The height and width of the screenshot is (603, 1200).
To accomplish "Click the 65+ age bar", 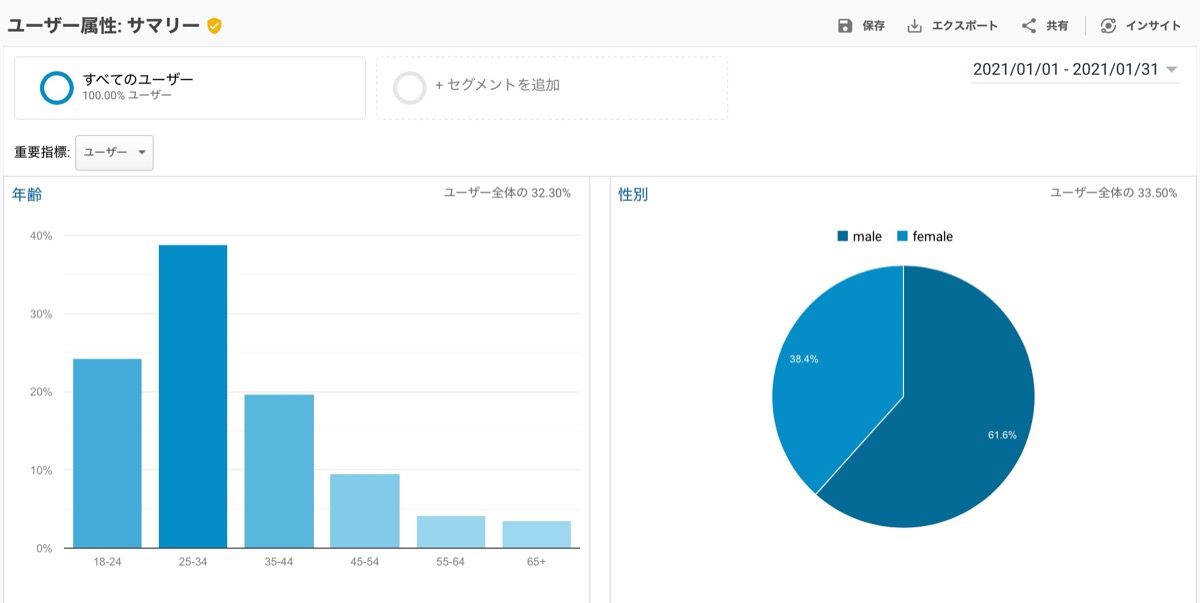I will coord(537,534).
